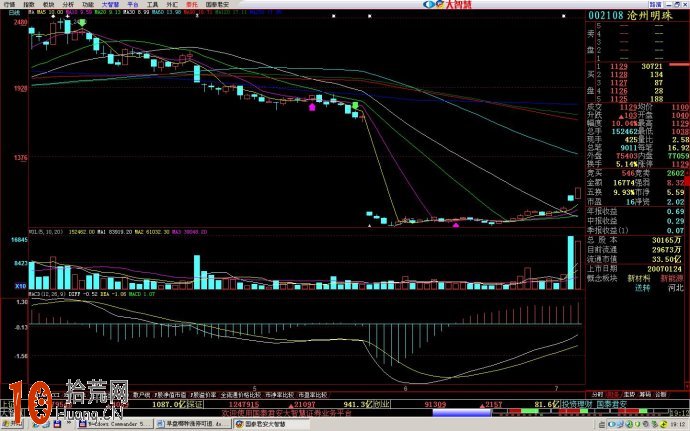Open the 平台 menu
This screenshot has width=690, height=431.
click(132, 4)
